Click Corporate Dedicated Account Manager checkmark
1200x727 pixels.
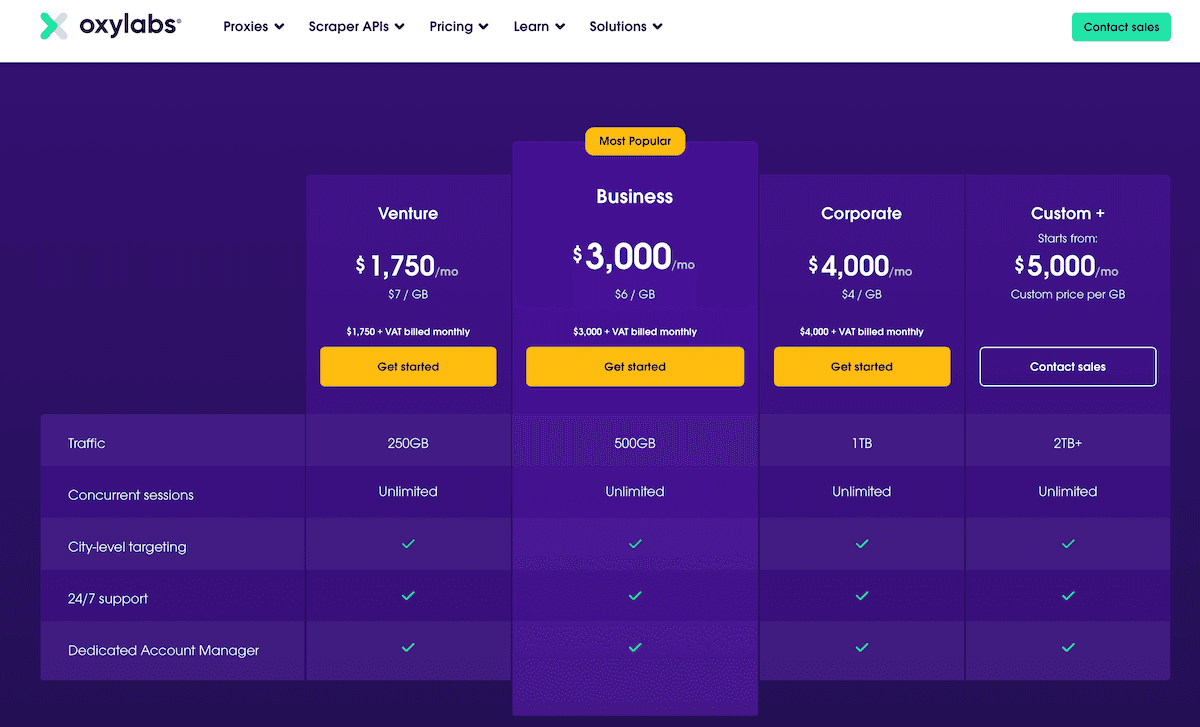862,647
